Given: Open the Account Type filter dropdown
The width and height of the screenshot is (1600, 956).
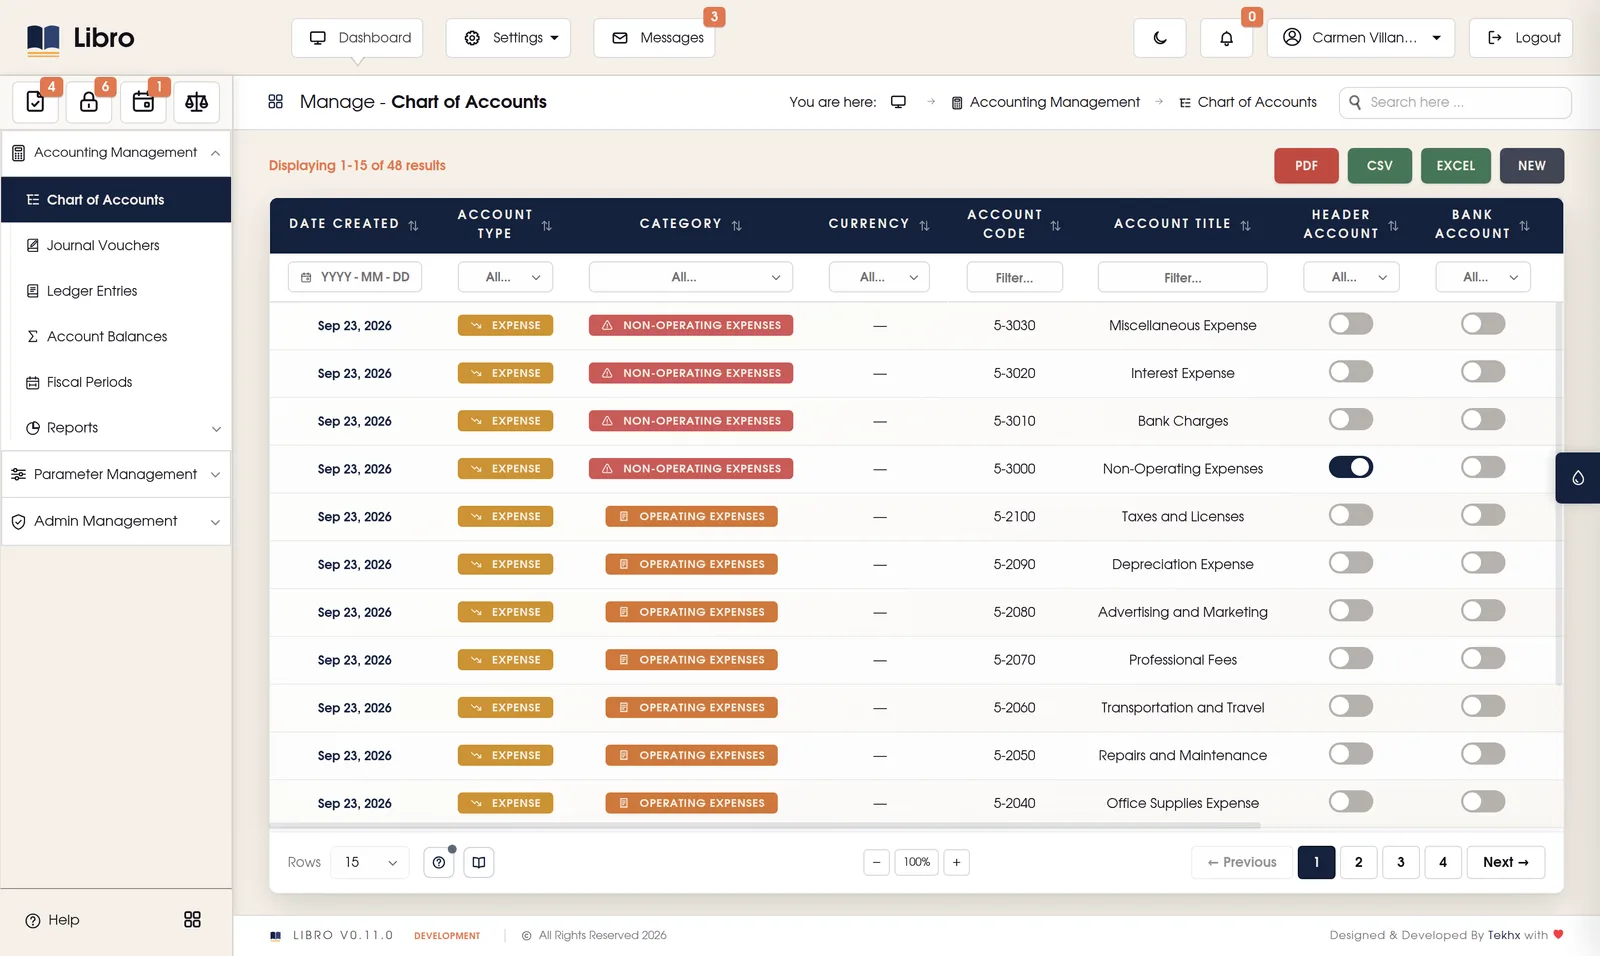Looking at the screenshot, I should 505,277.
